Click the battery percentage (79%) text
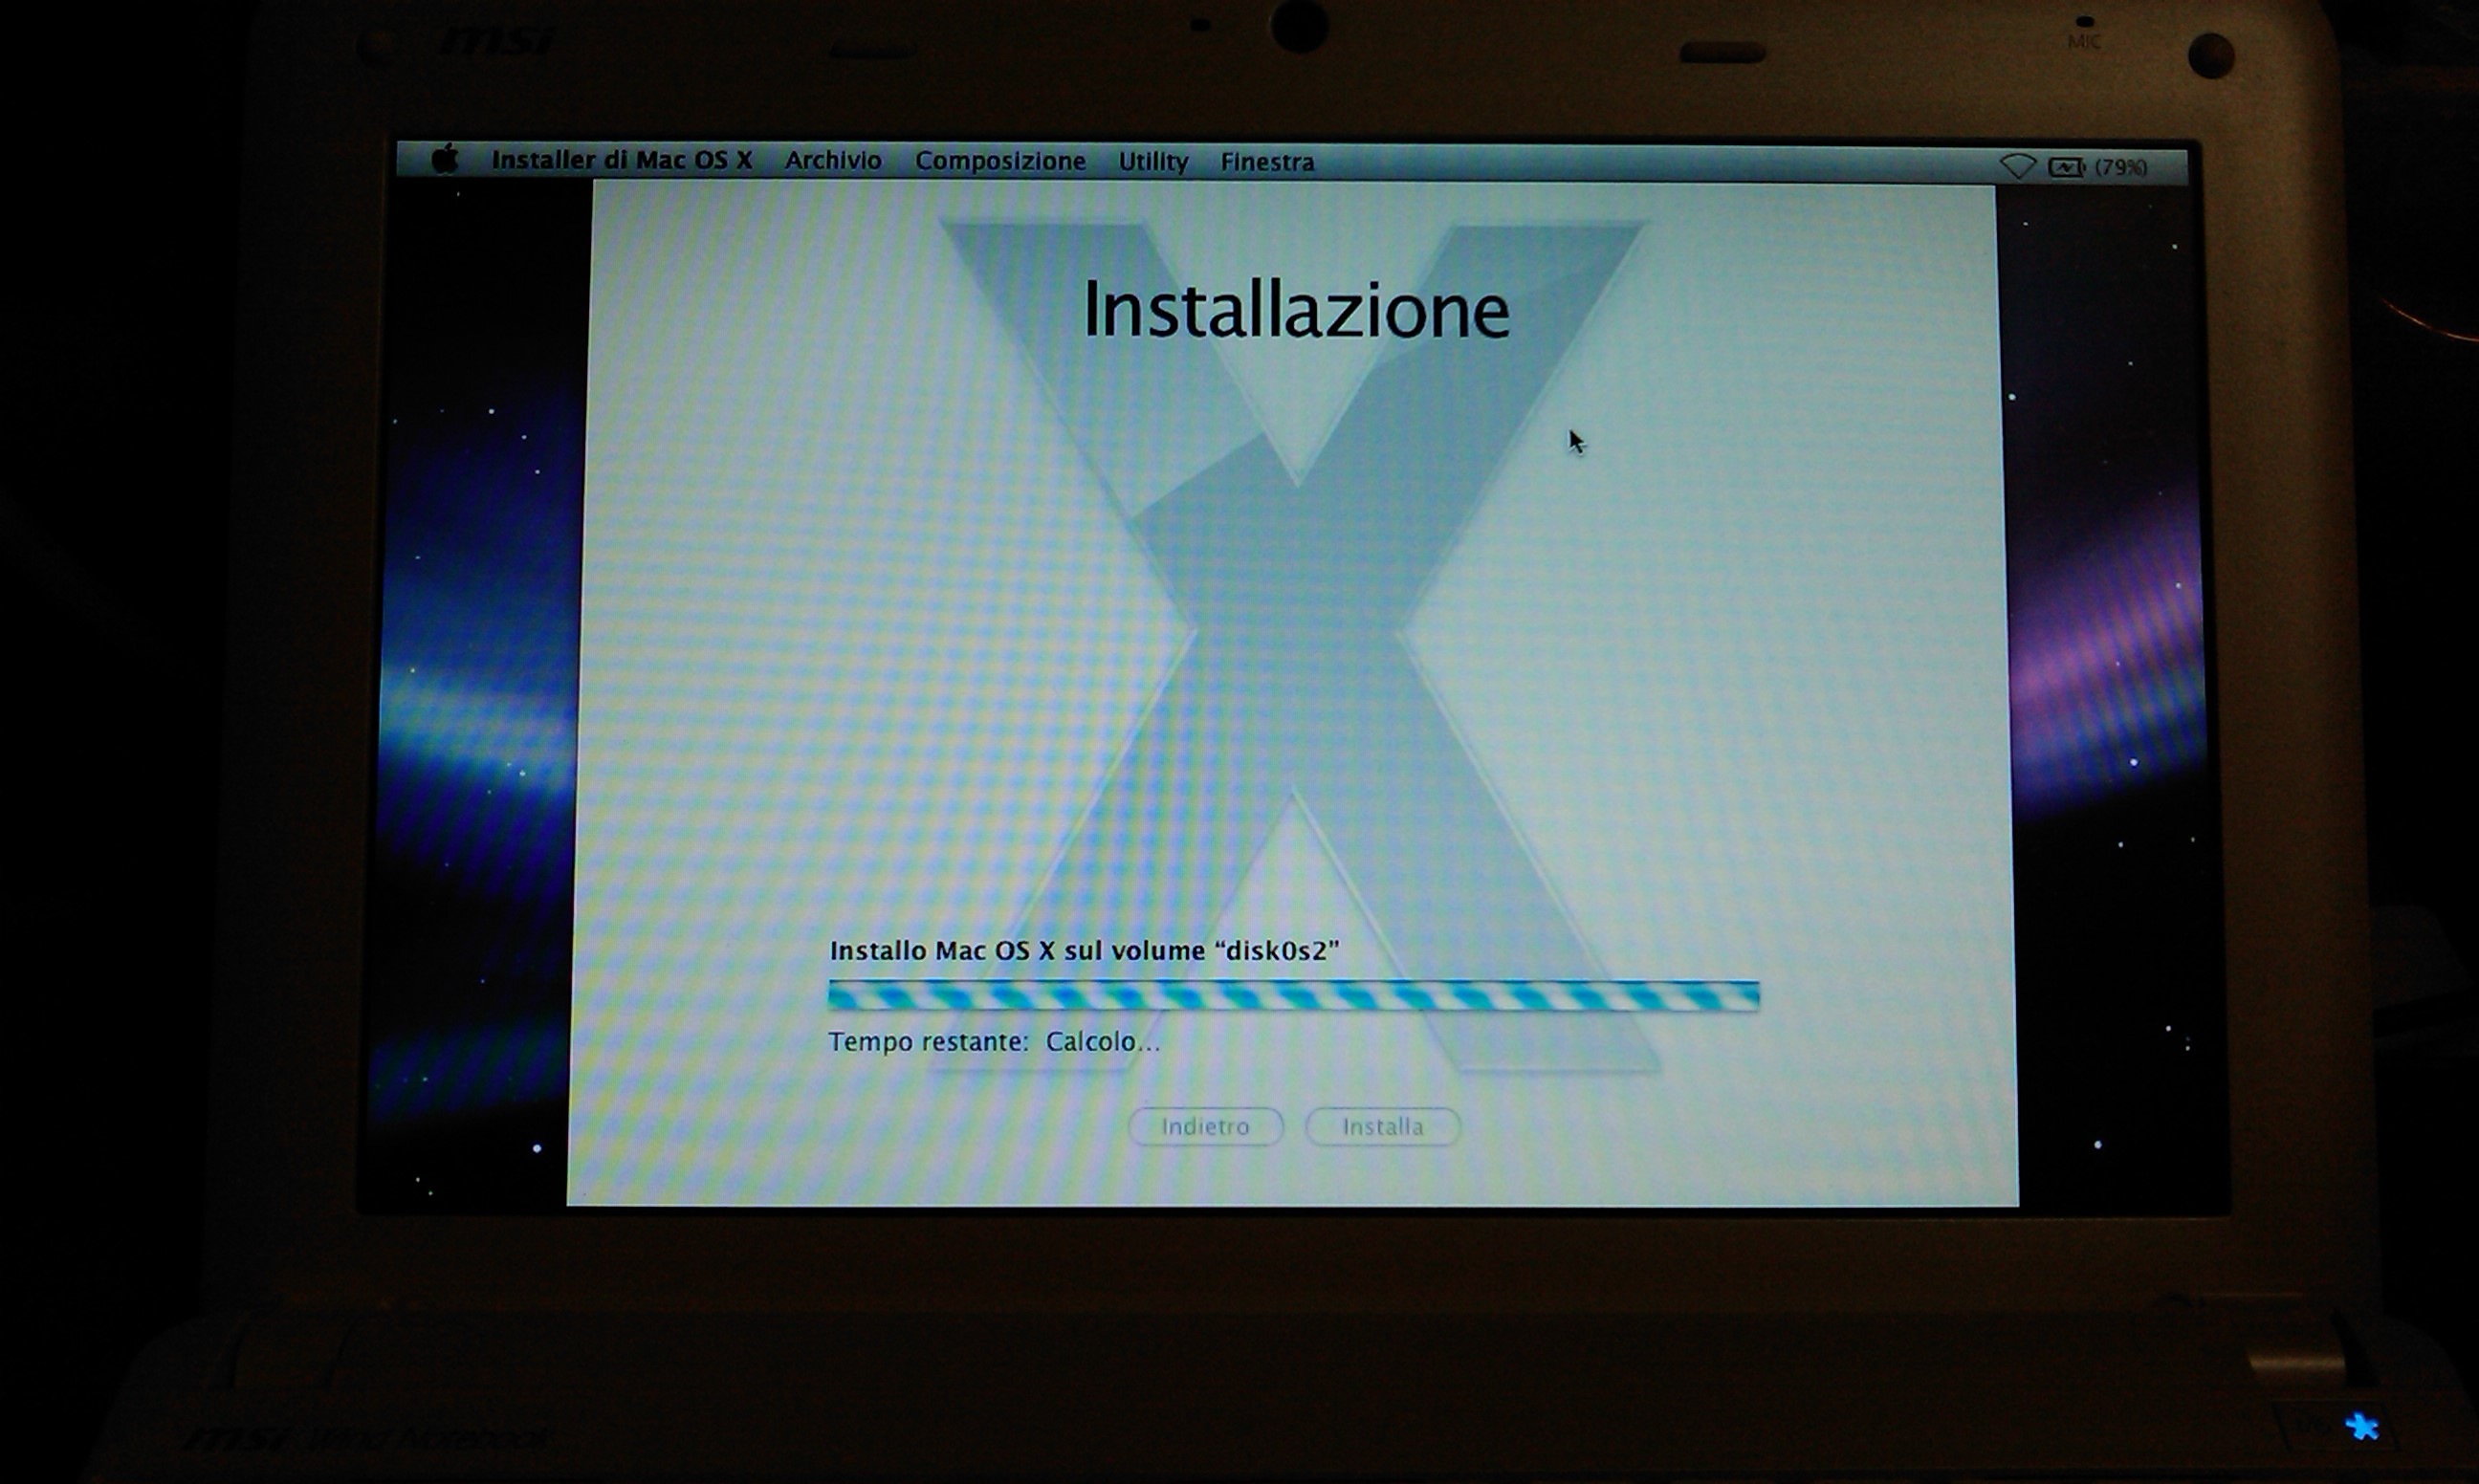2479x1484 pixels. (x=2121, y=167)
